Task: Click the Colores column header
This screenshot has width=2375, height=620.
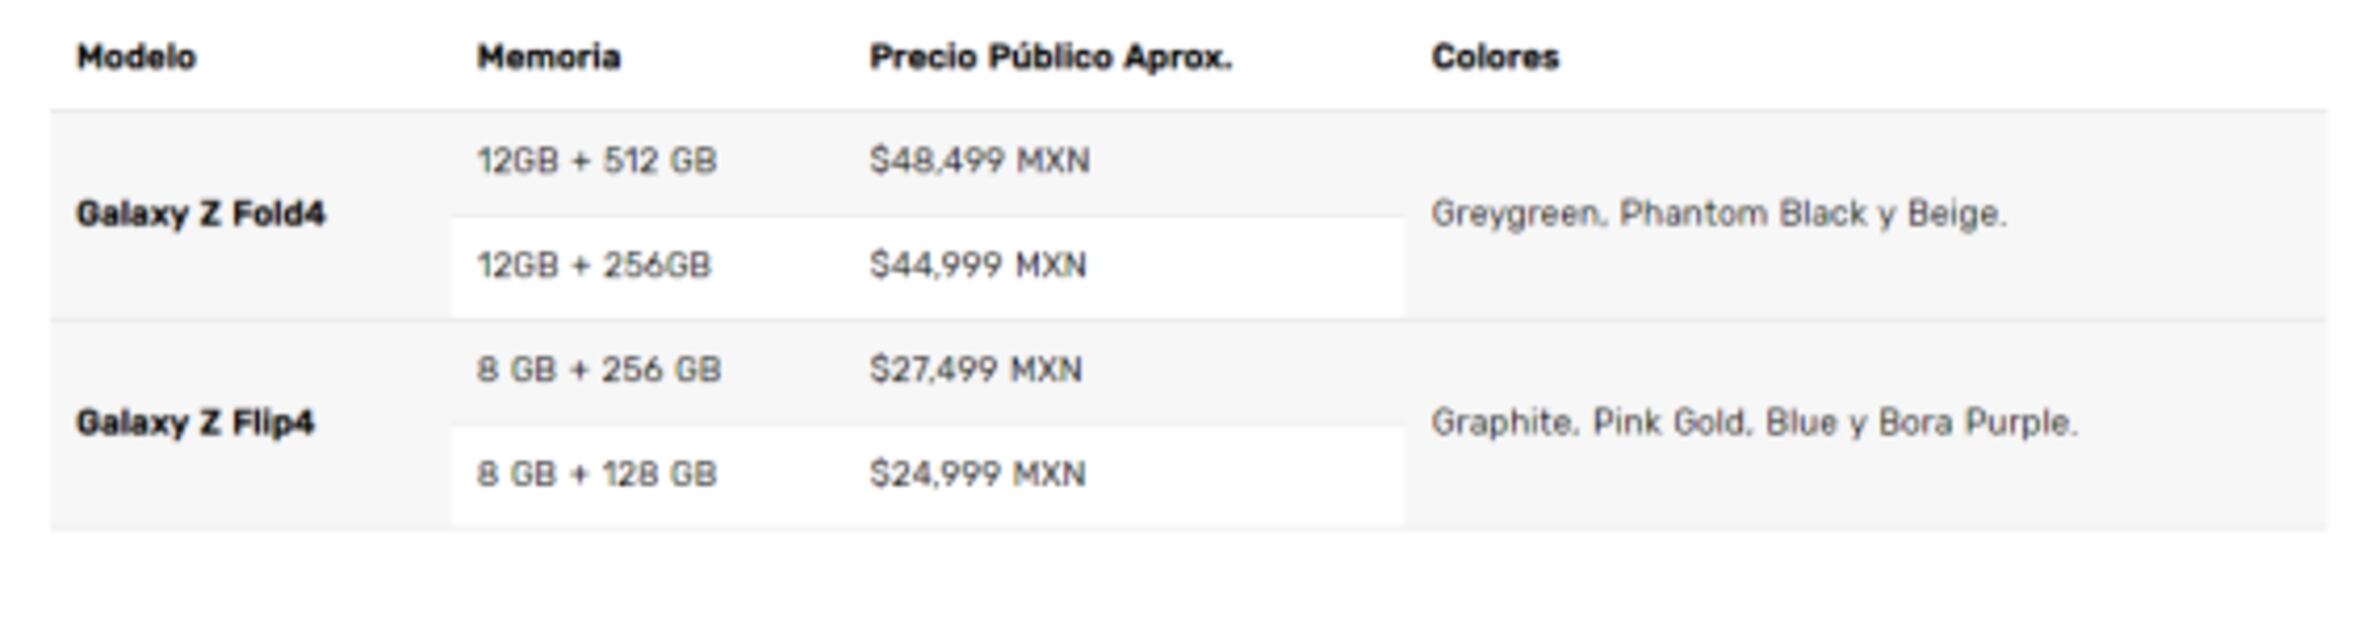Action: (1495, 57)
